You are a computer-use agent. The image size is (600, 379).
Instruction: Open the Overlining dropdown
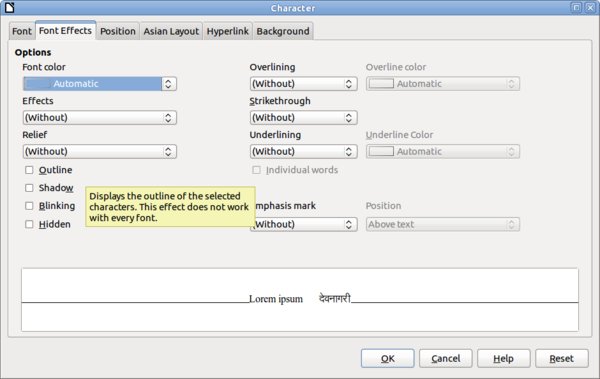(x=304, y=84)
